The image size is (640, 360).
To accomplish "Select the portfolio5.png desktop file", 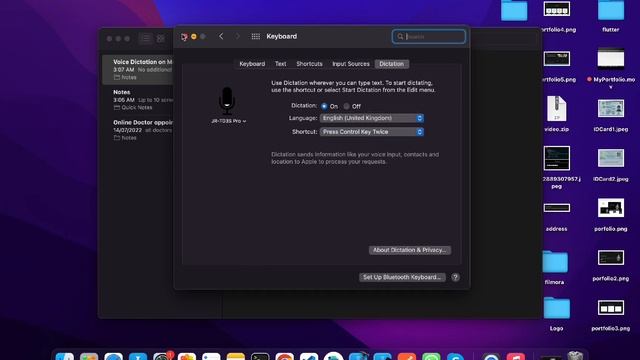I will click(x=557, y=59).
